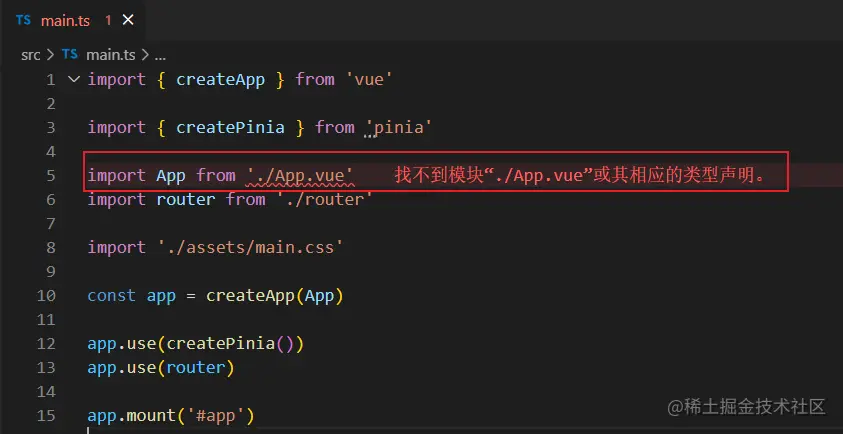Click the './App.vue' import path with error
This screenshot has width=843, height=434.
pos(300,175)
